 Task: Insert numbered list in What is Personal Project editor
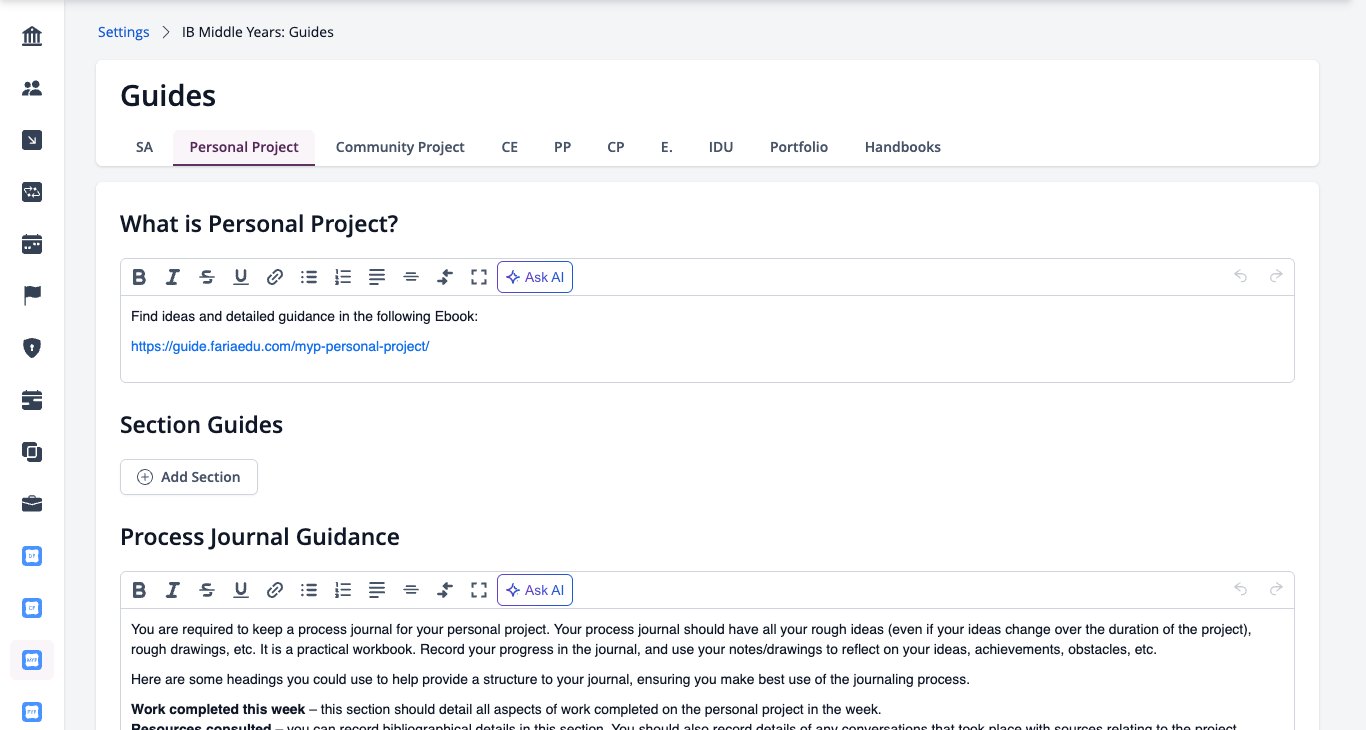click(x=343, y=277)
